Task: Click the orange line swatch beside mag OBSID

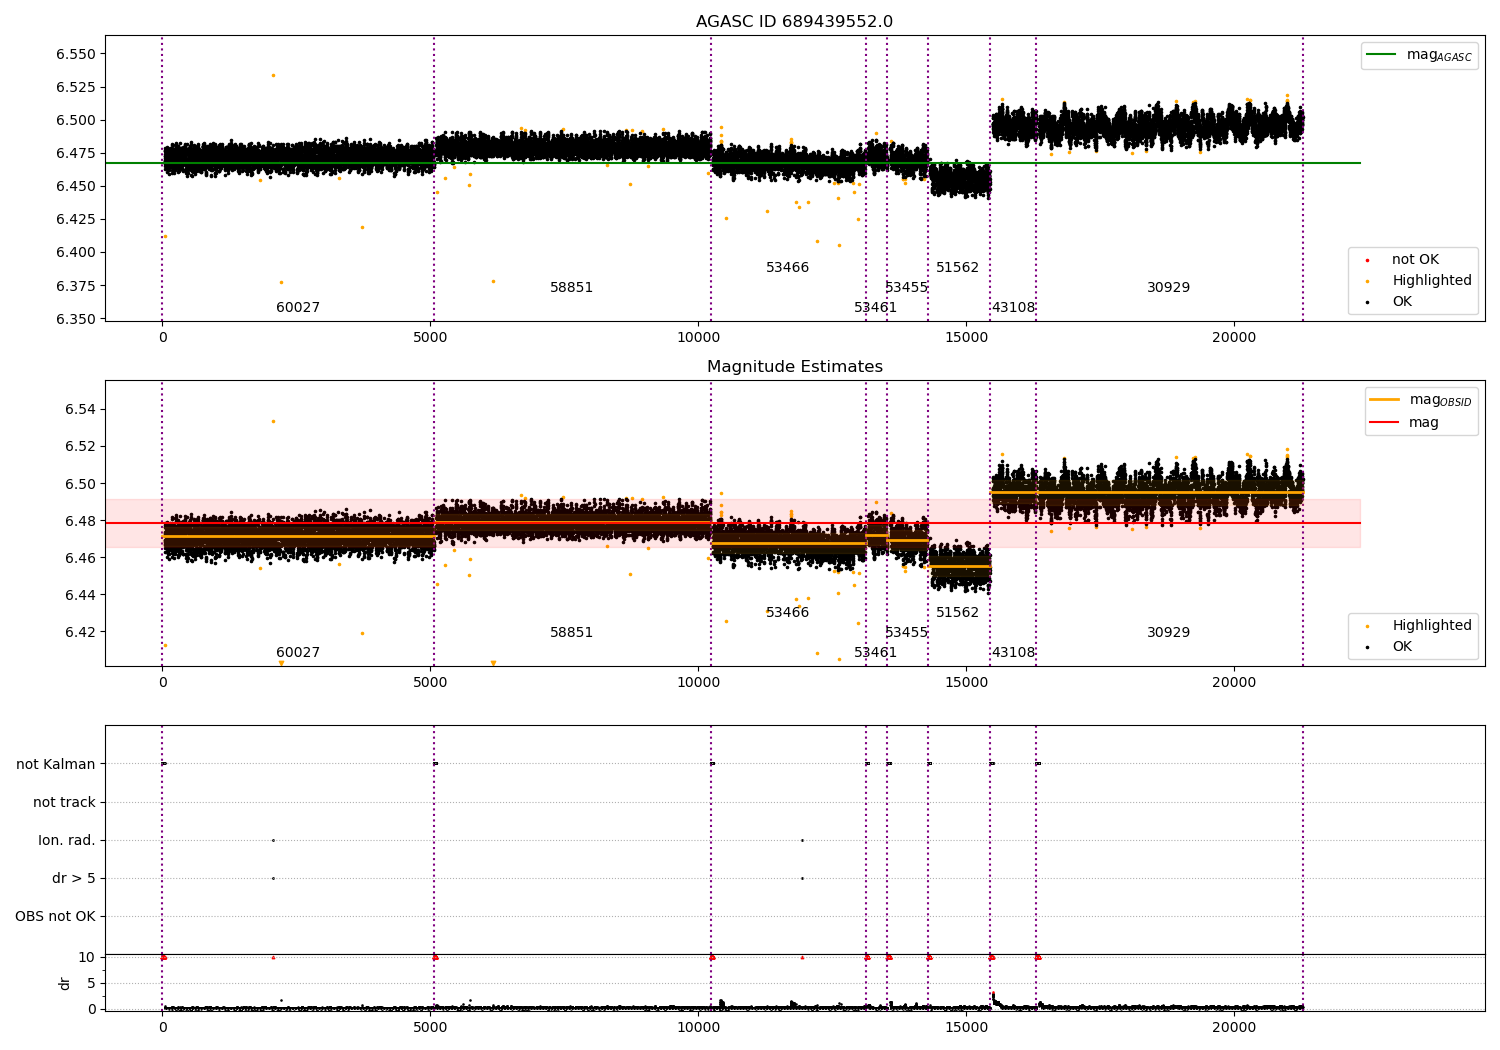Action: pos(1385,400)
